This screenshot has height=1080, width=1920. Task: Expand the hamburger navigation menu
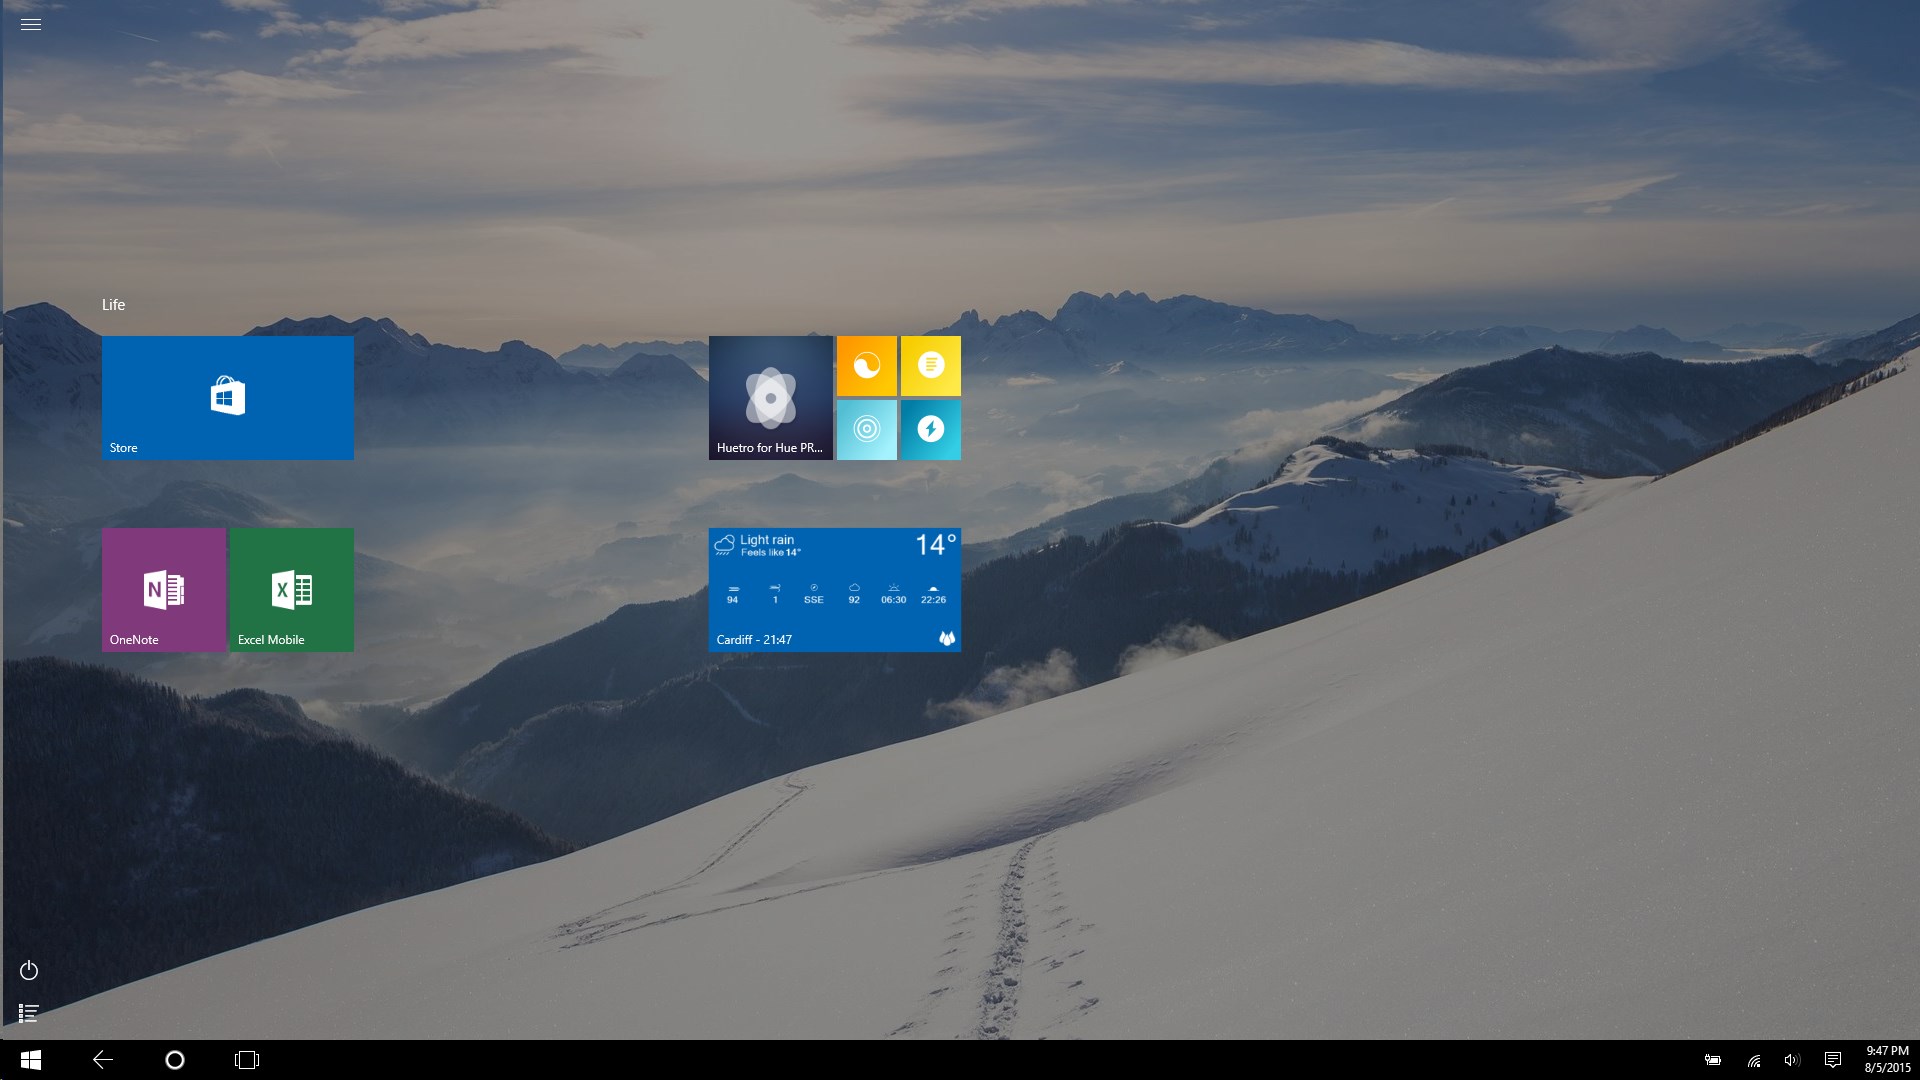31,23
